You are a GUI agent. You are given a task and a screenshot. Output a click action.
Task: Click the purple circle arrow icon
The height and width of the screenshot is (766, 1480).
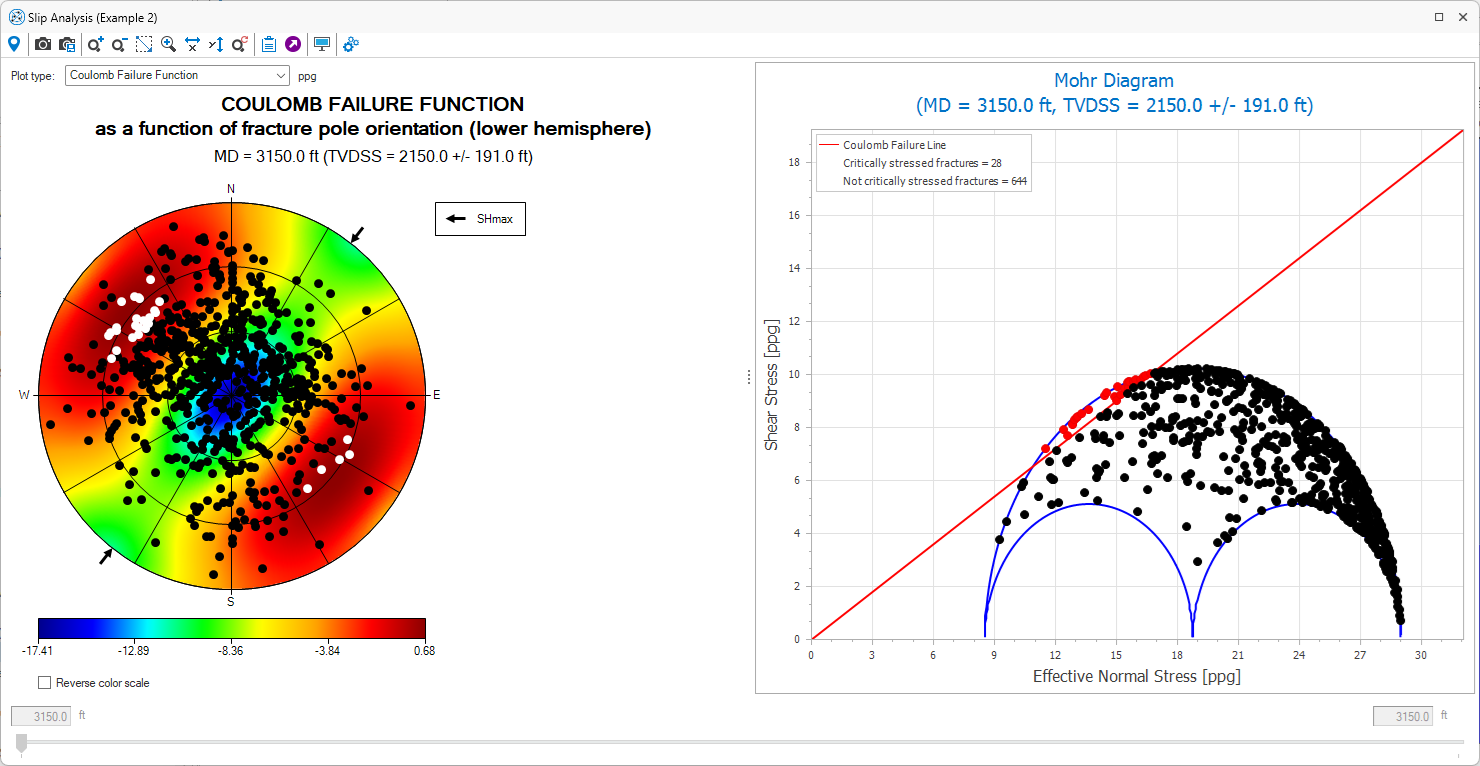[x=293, y=44]
